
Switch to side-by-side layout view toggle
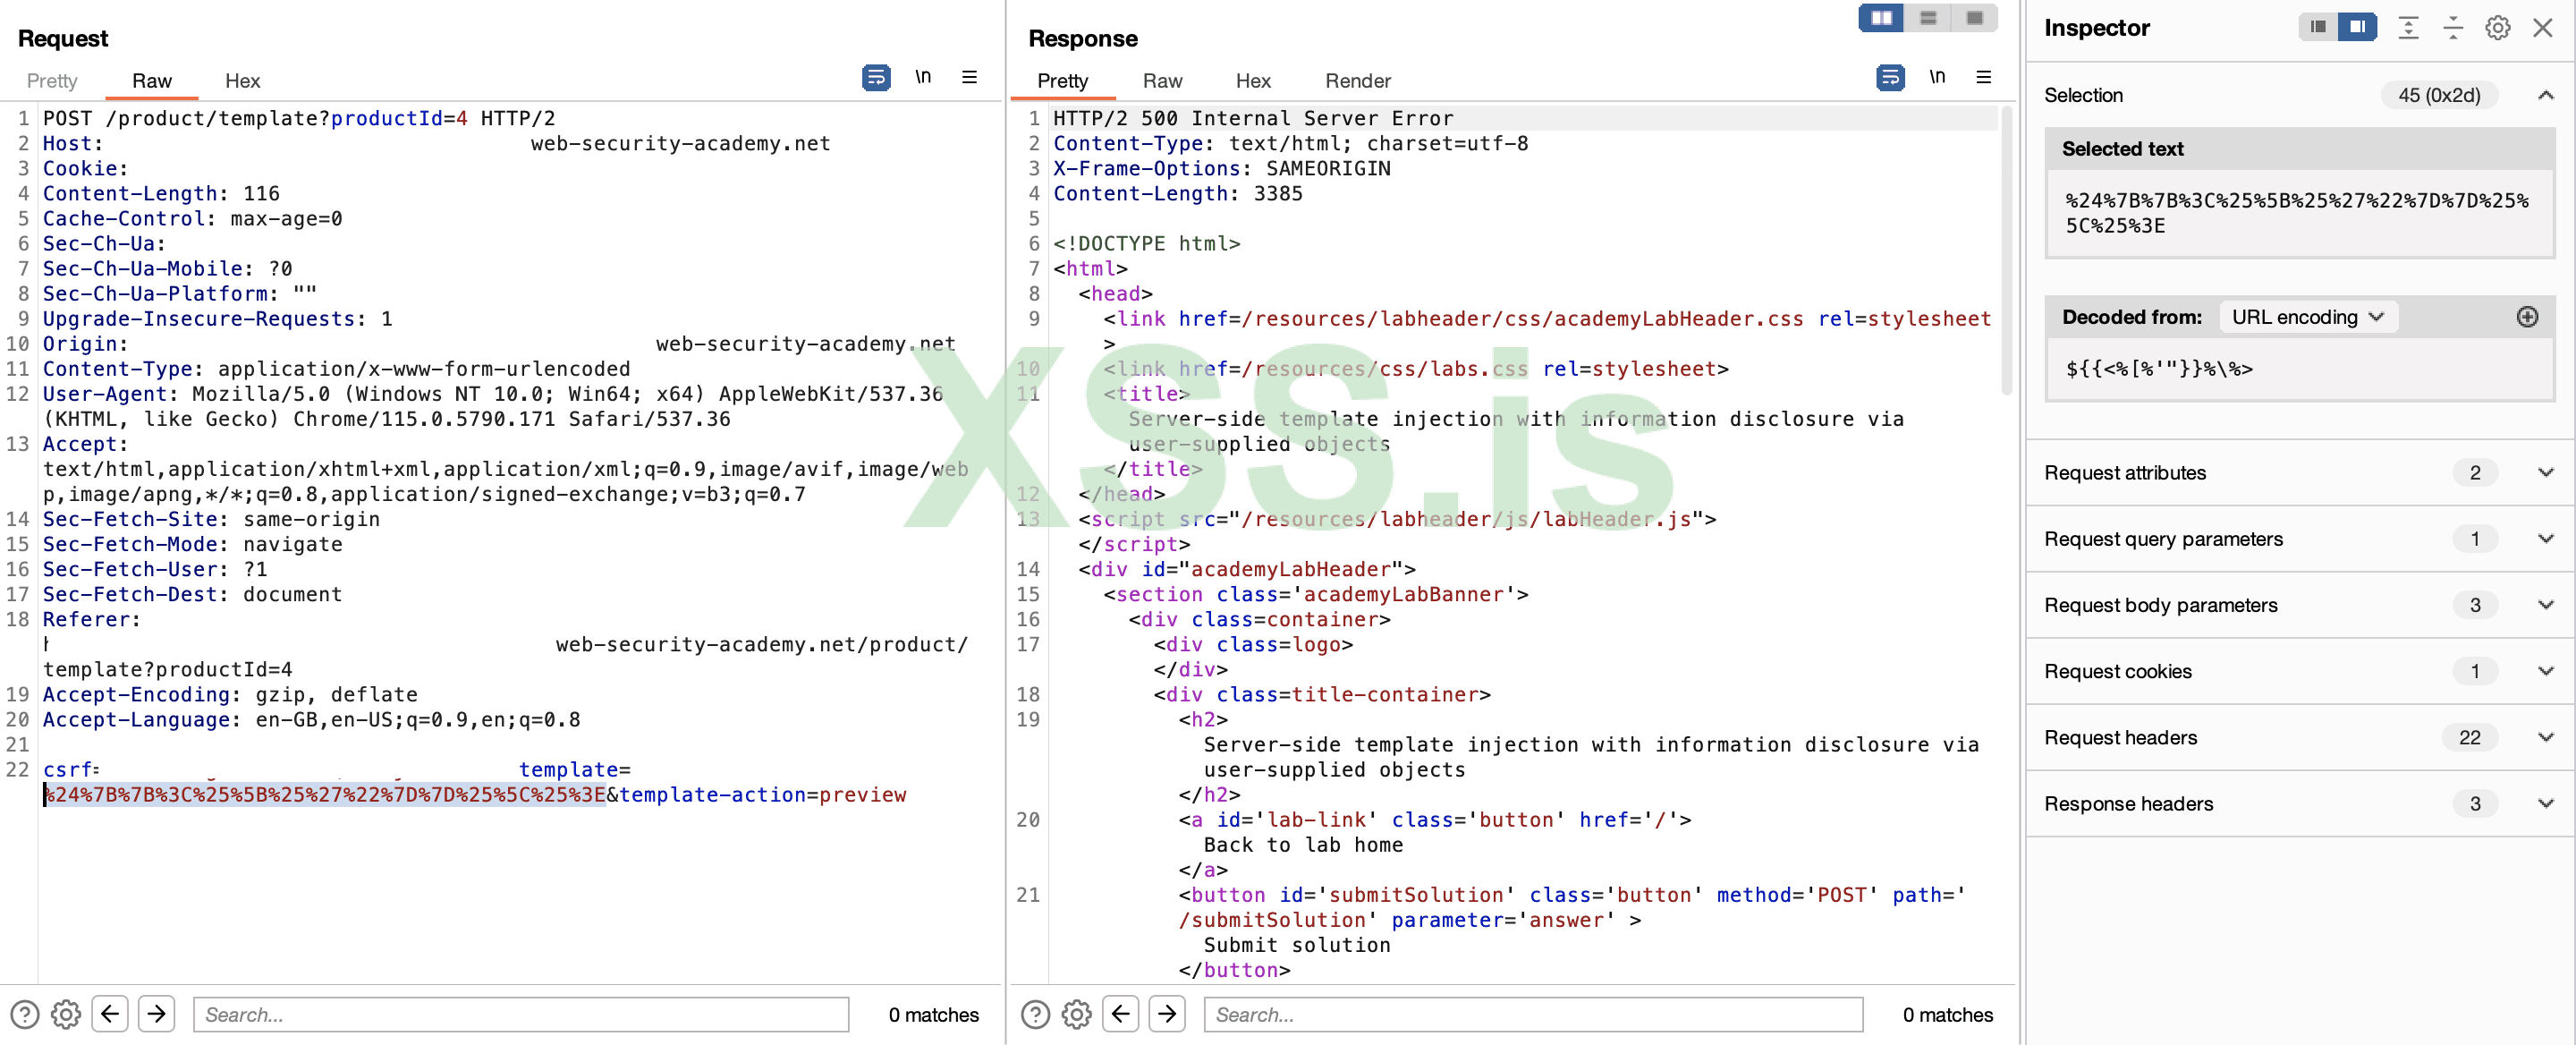(1880, 18)
